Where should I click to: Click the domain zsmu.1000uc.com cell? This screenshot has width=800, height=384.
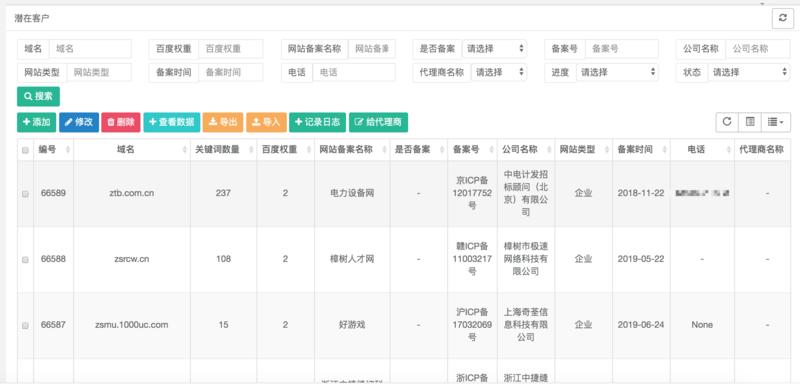click(x=132, y=325)
